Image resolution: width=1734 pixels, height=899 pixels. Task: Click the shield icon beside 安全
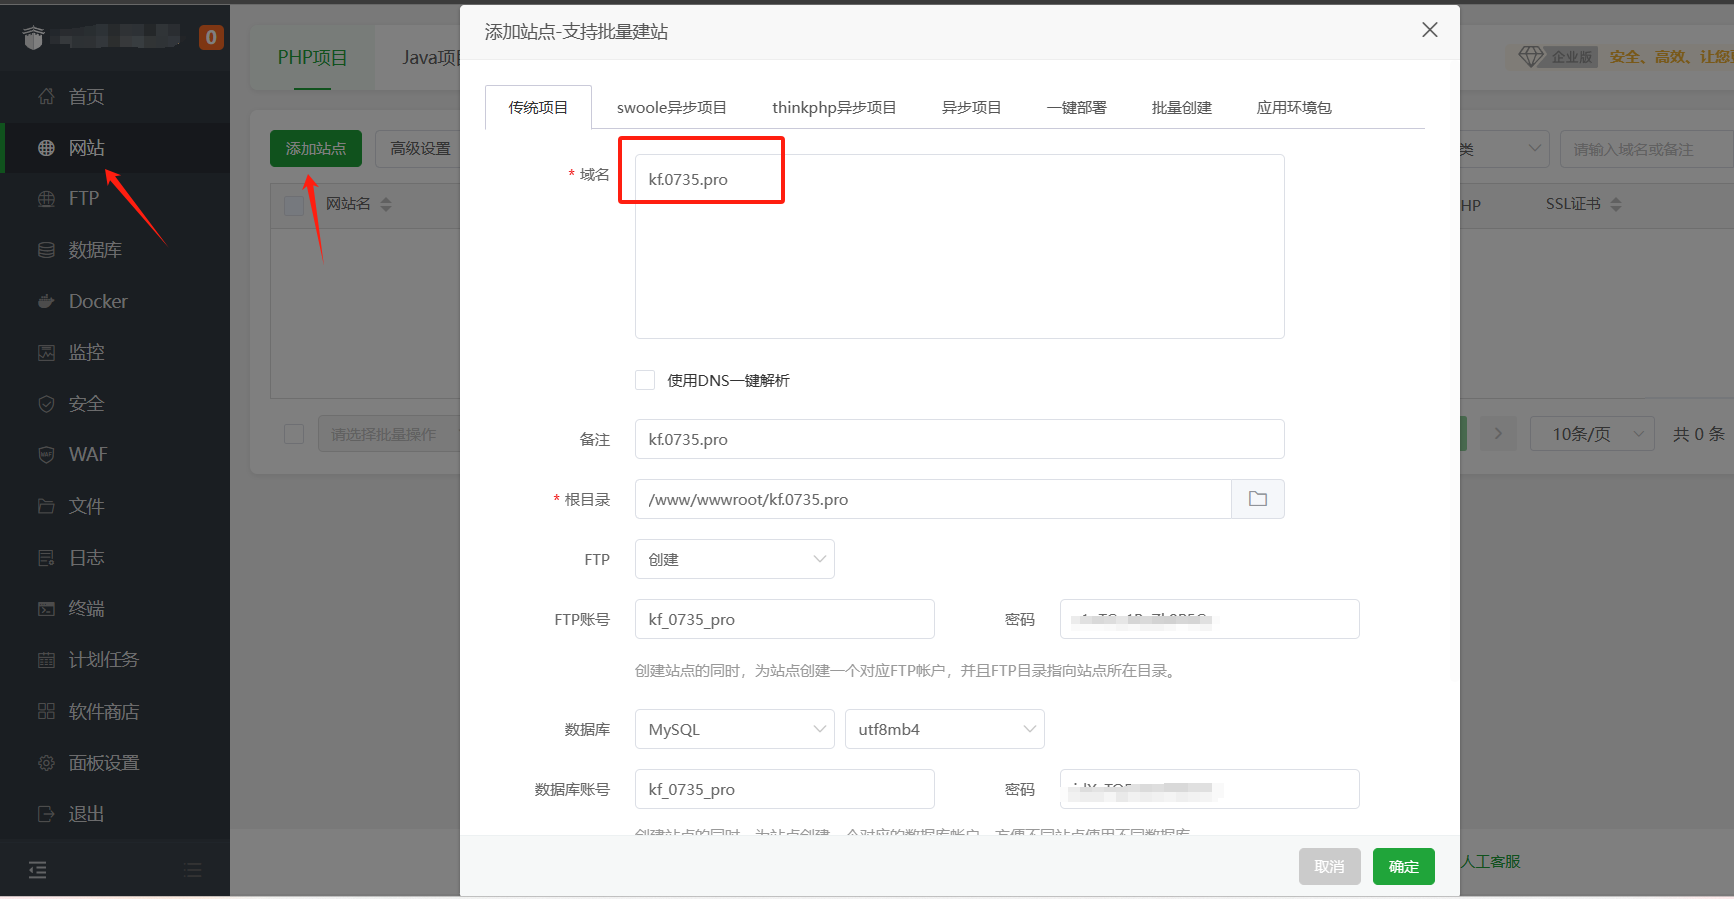[46, 404]
